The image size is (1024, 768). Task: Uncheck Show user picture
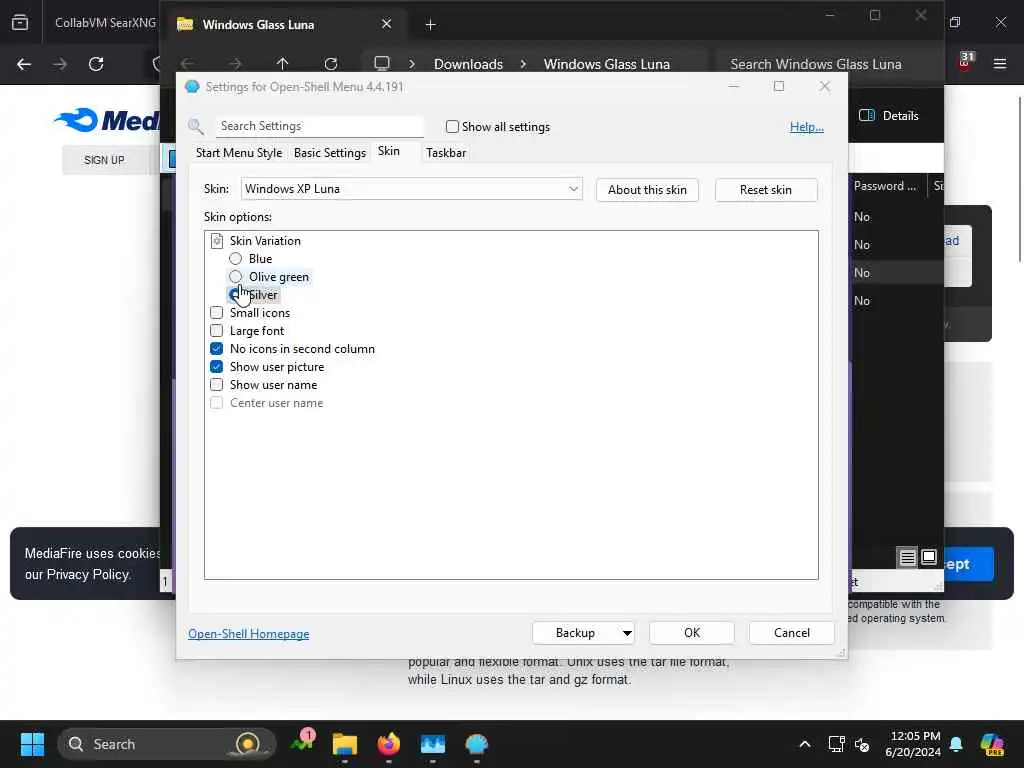pos(217,367)
